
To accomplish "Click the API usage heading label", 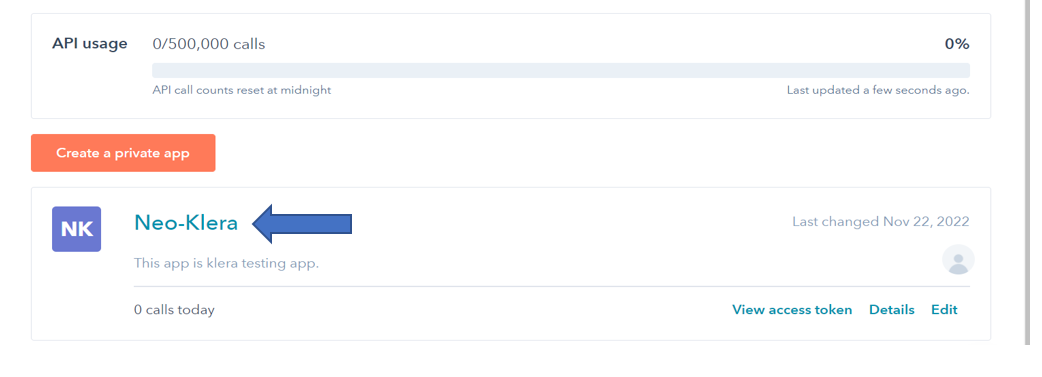I will pos(90,44).
